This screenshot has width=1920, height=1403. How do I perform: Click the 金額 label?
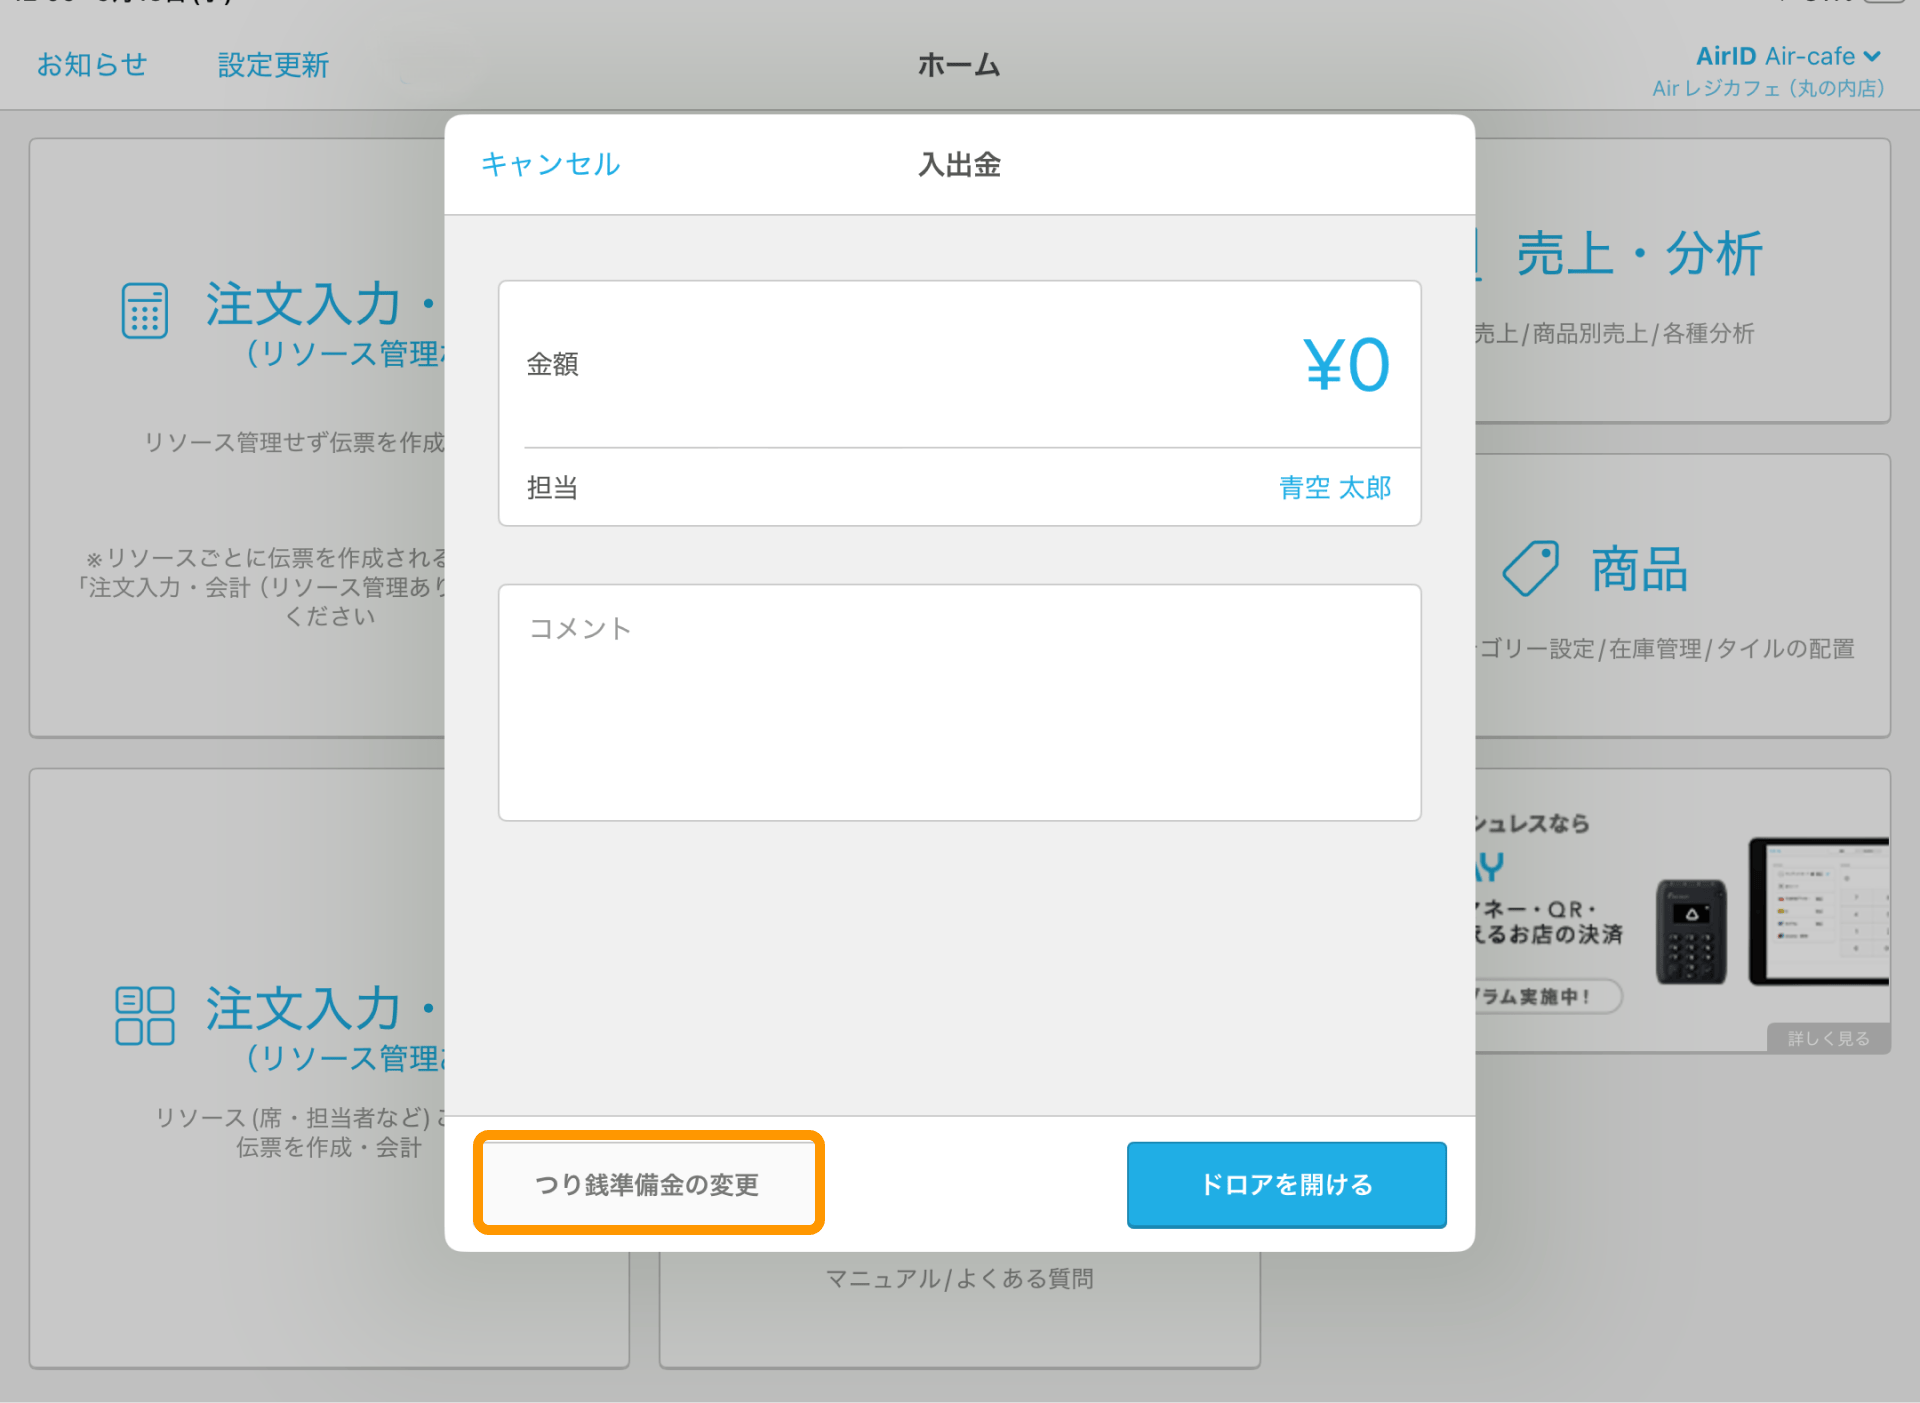[552, 364]
